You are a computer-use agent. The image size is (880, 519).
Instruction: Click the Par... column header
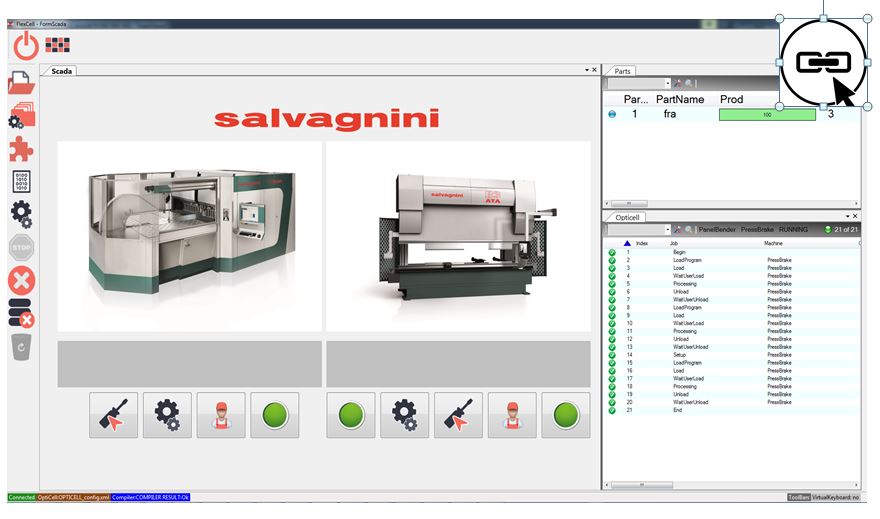tap(635, 99)
